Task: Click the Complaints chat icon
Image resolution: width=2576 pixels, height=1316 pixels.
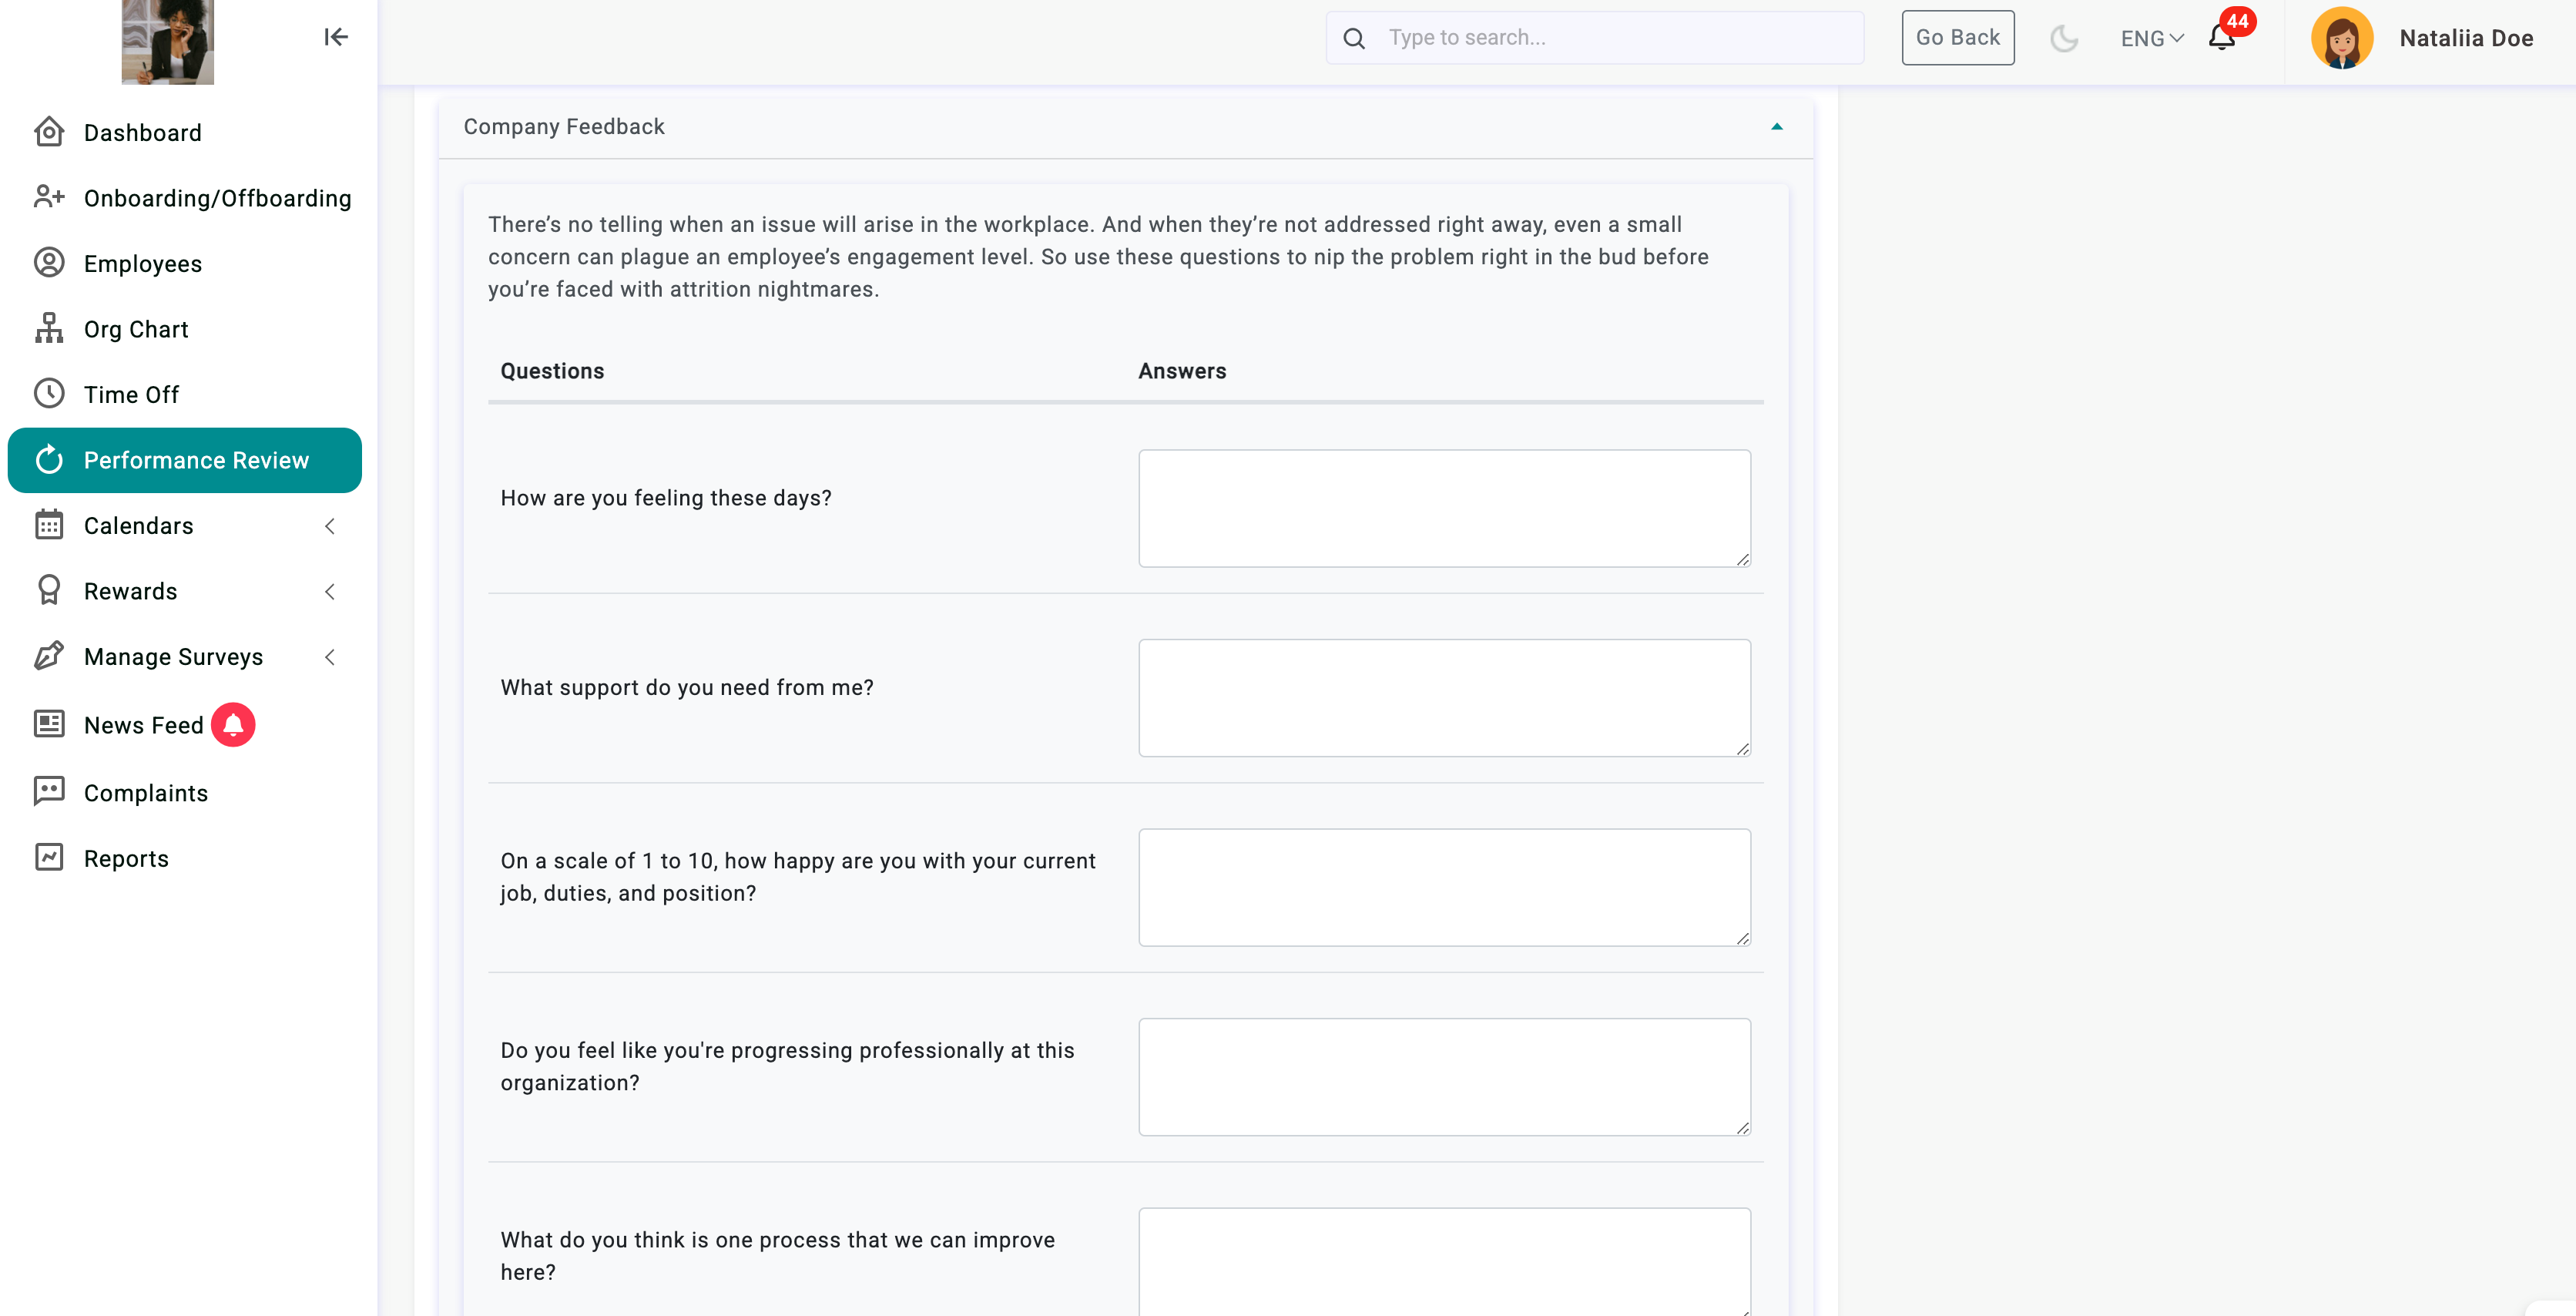Action: [x=49, y=791]
